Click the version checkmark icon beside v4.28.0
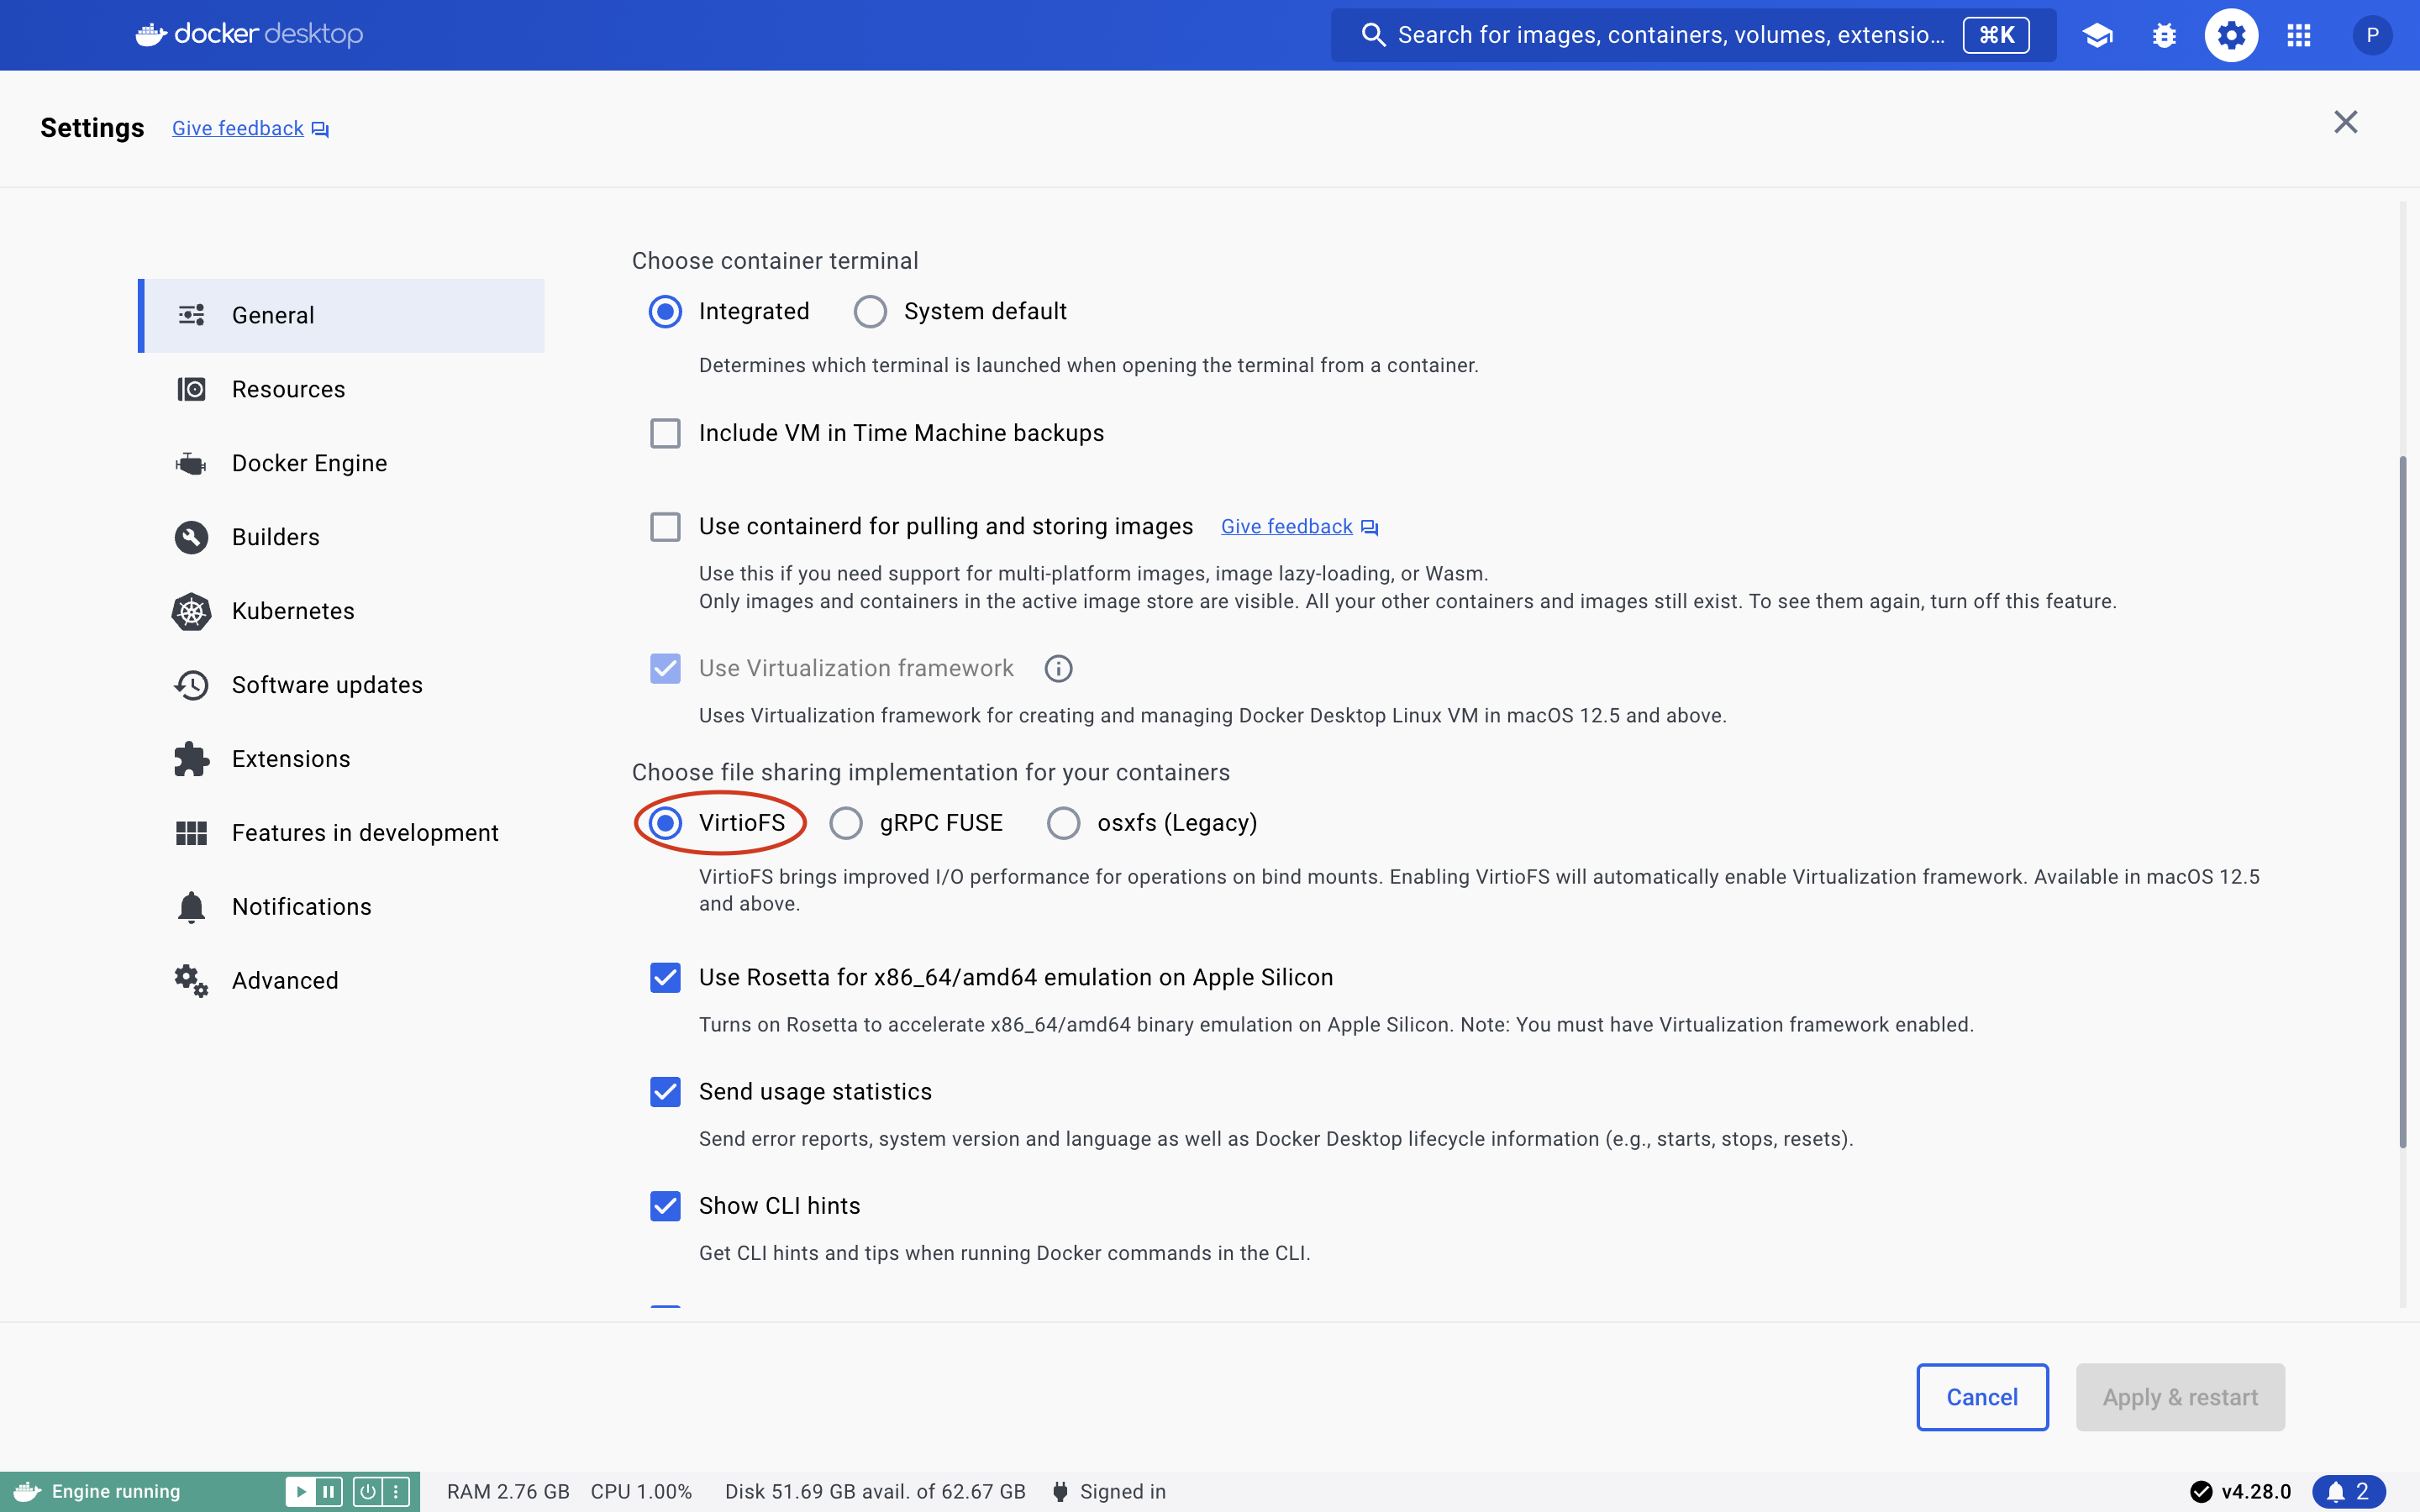The height and width of the screenshot is (1512, 2420). (2201, 1491)
